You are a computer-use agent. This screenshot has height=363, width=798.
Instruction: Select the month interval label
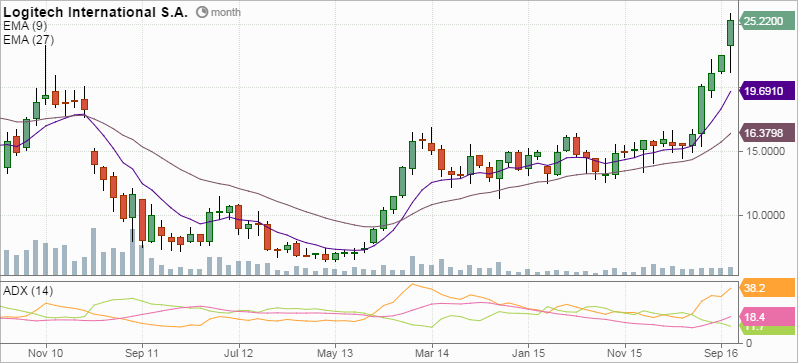pos(226,12)
